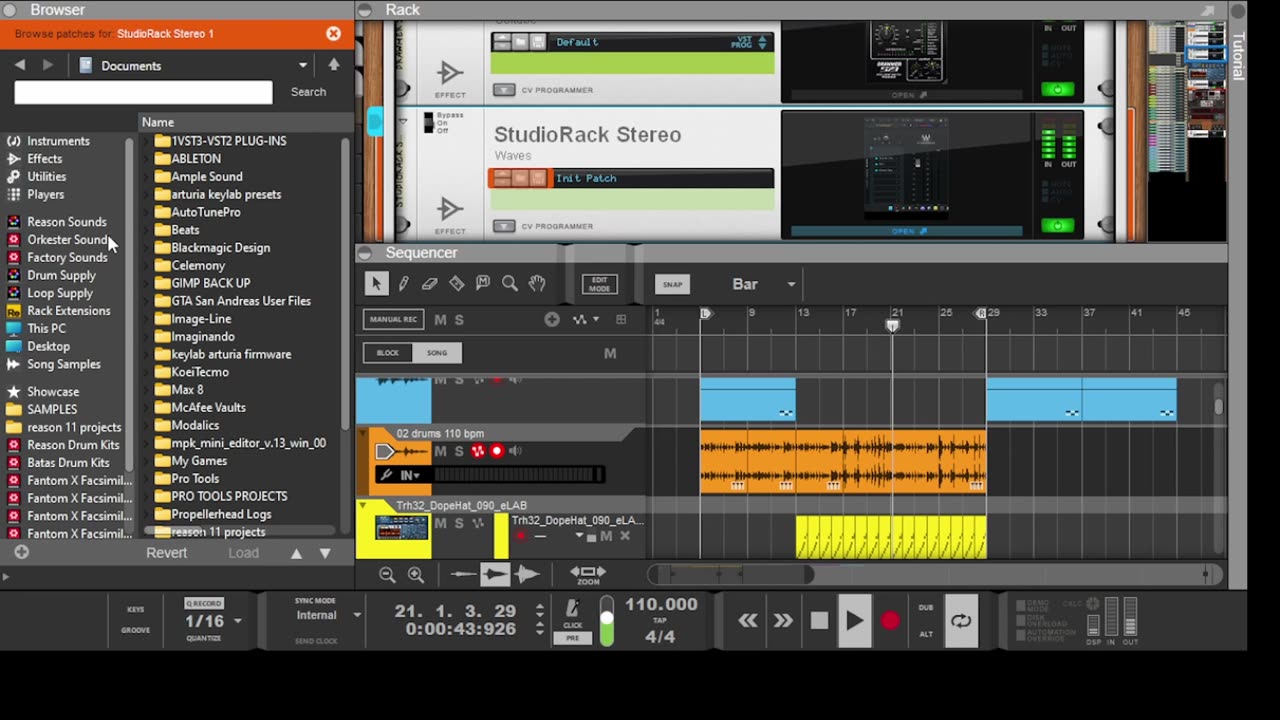The width and height of the screenshot is (1280, 720).
Task: Open Utilities in browser sidebar
Action: (46, 177)
